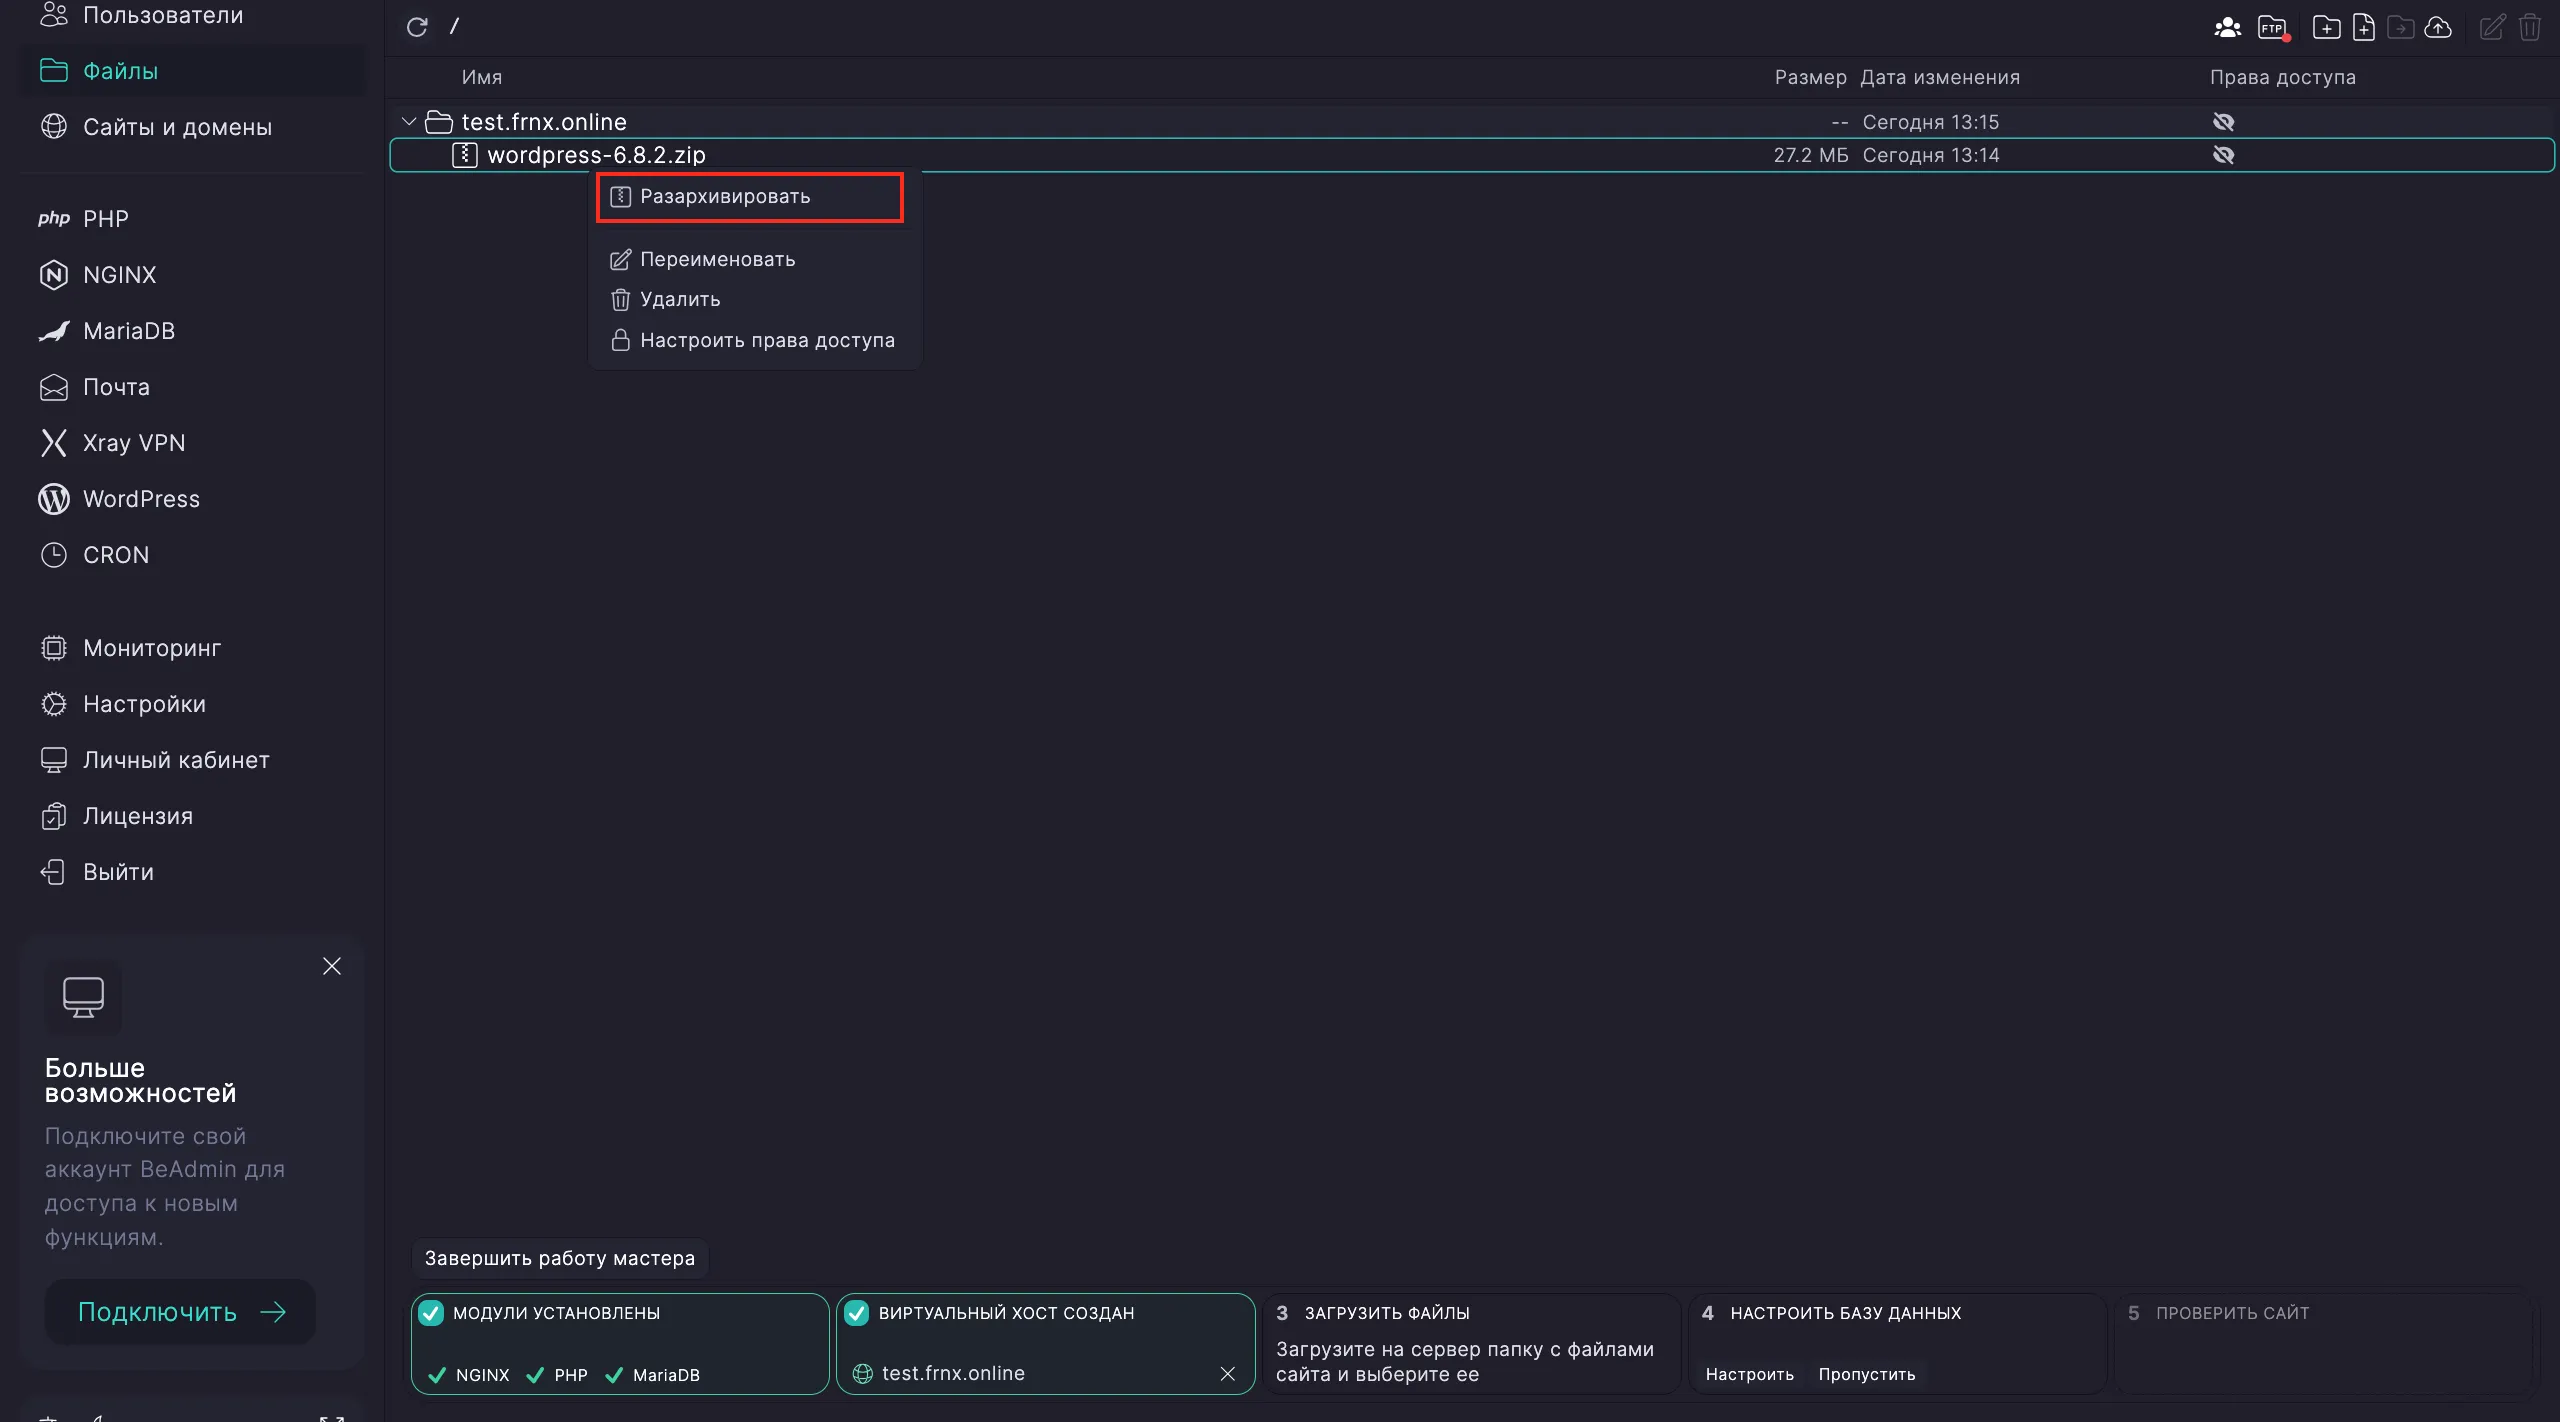This screenshot has height=1422, width=2560.
Task: Open the users permissions icon in toolbar
Action: point(2228,27)
